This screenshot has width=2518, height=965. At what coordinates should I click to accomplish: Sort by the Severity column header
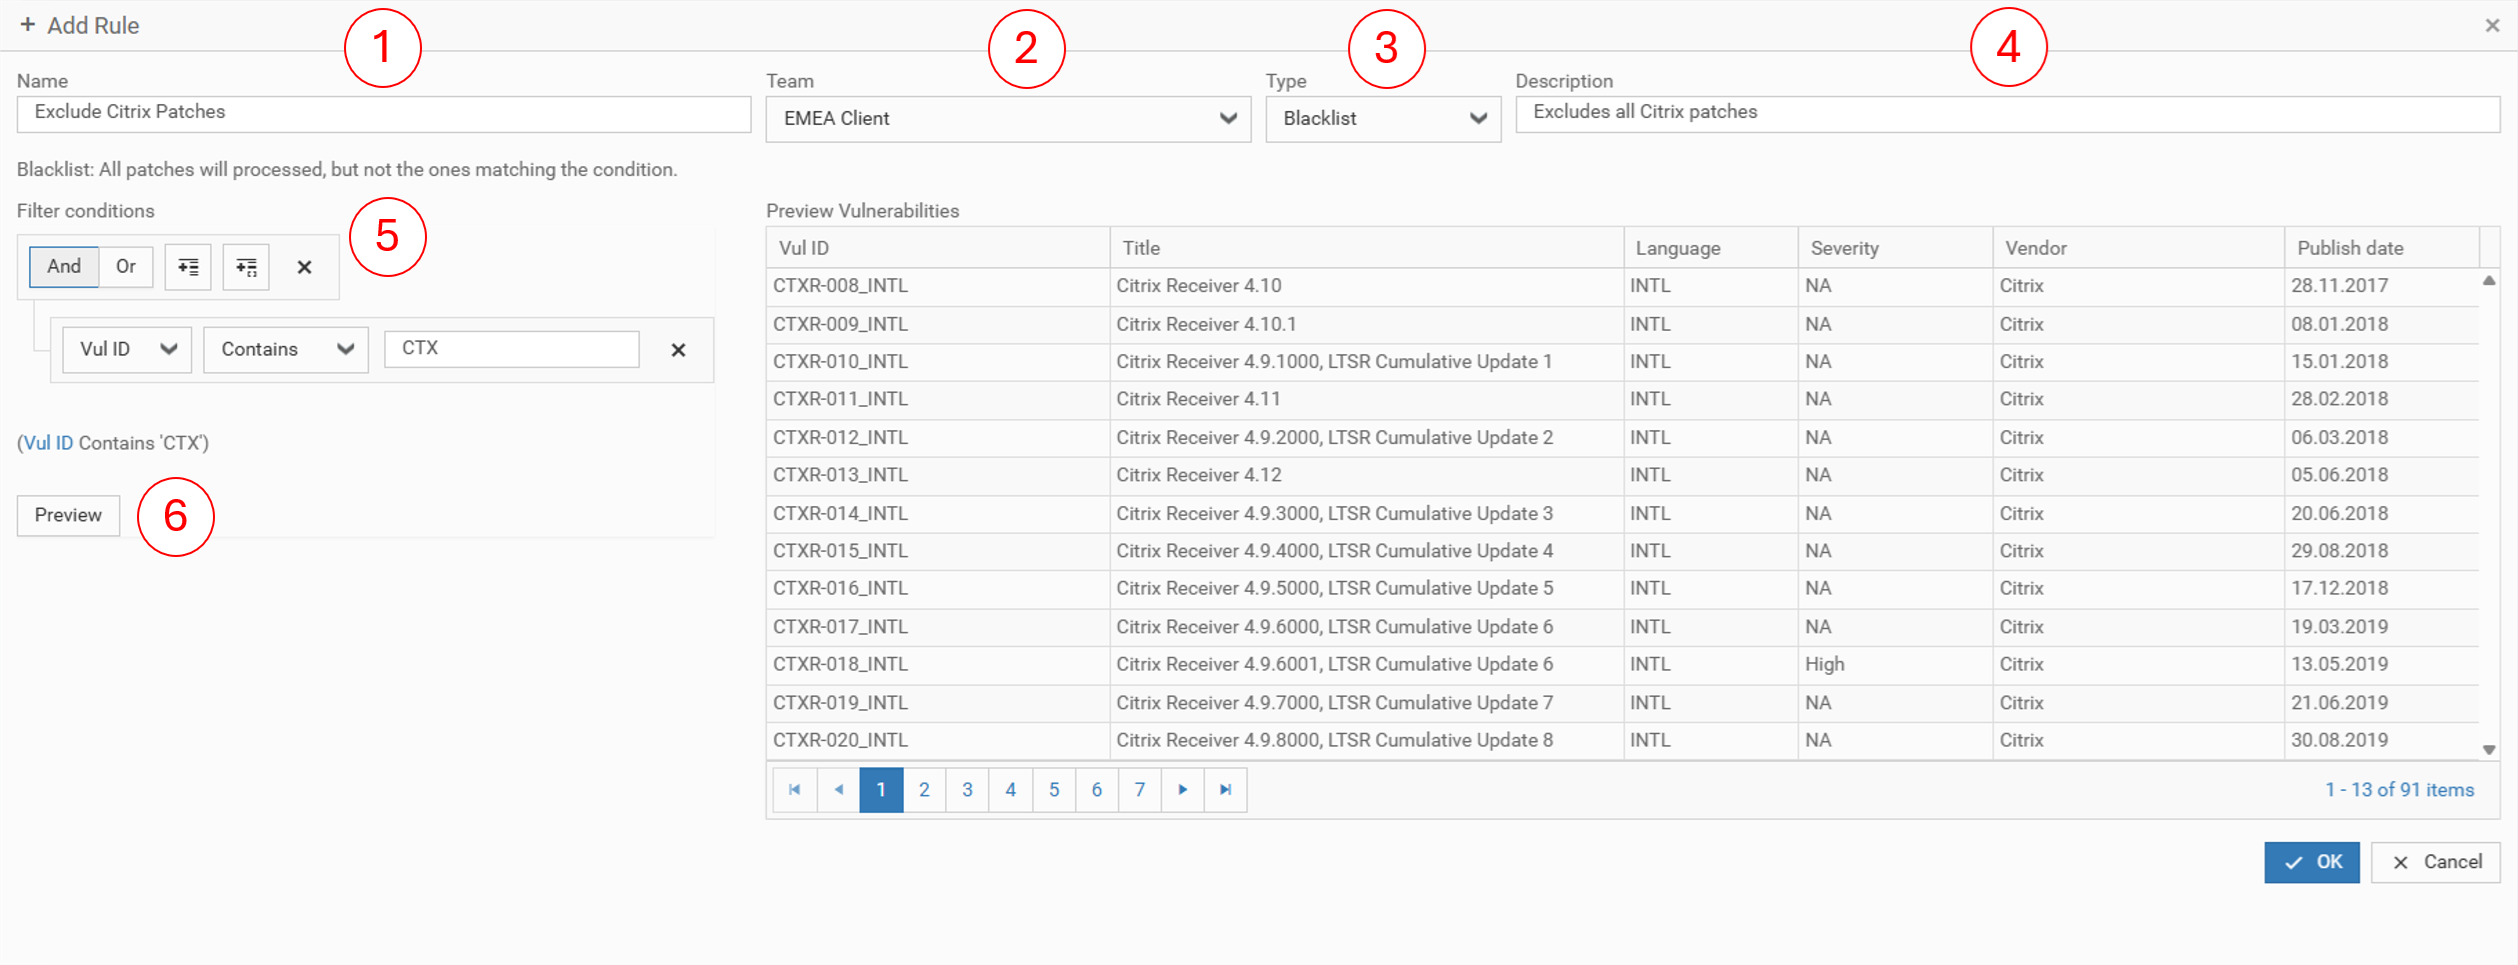(1895, 248)
